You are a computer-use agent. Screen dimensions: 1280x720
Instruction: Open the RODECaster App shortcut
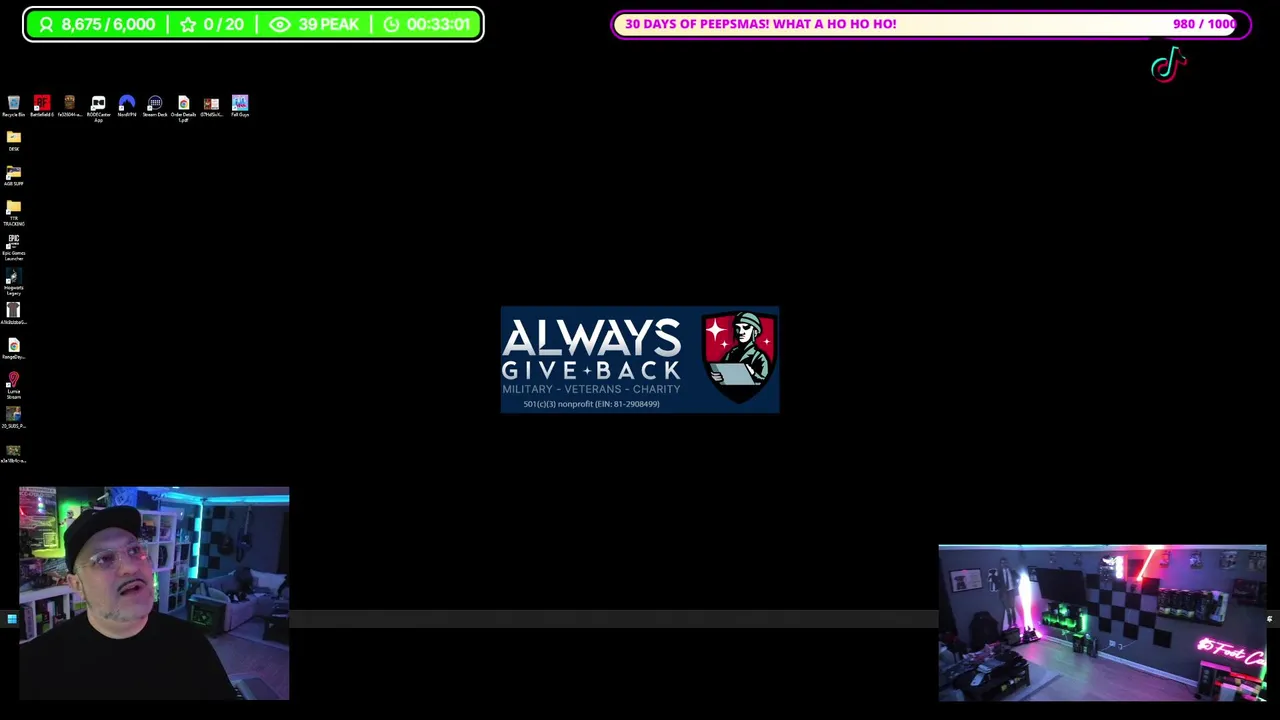pos(98,108)
